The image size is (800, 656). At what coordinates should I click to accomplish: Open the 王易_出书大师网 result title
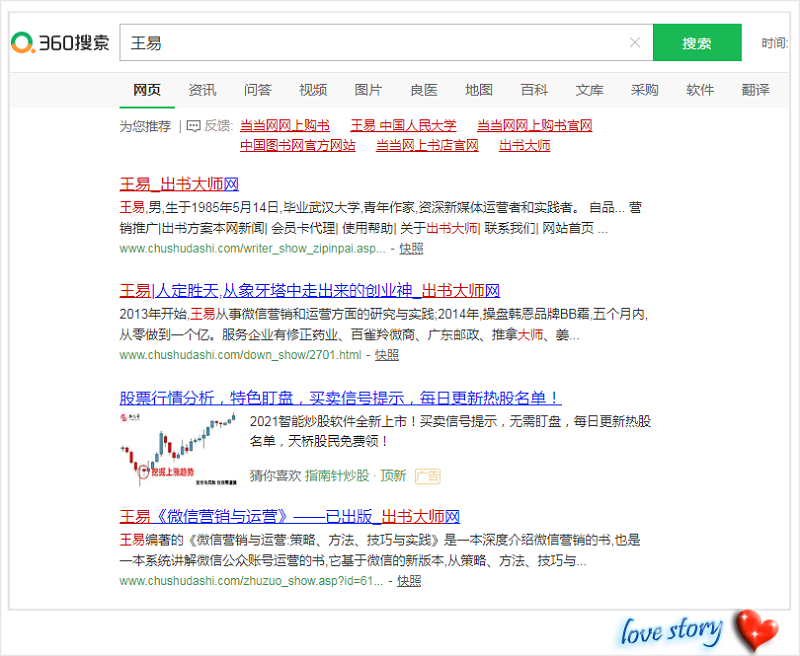click(179, 184)
